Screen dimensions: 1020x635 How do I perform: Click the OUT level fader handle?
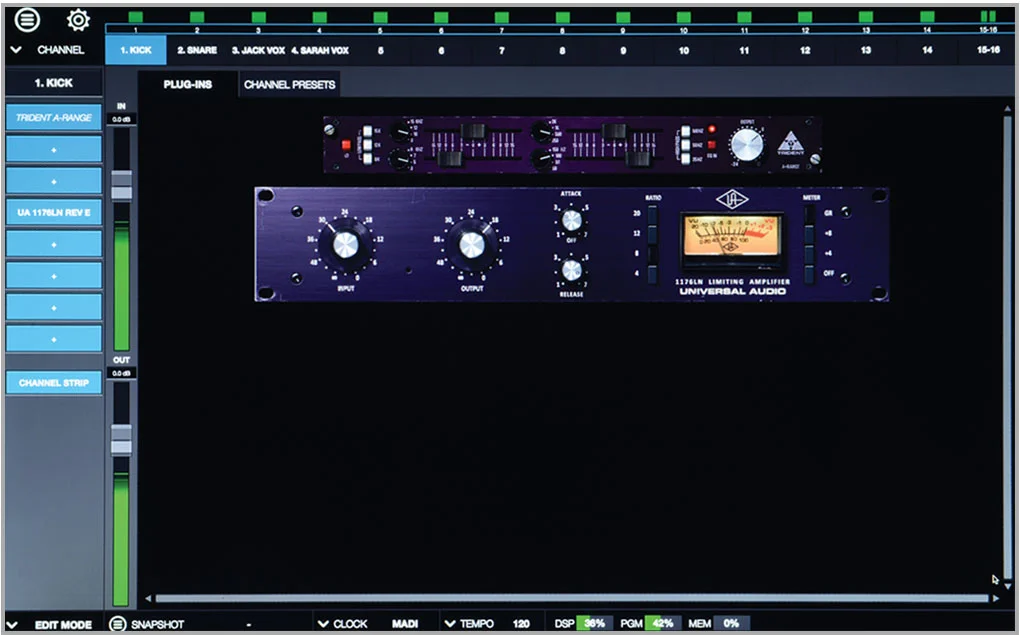[122, 439]
